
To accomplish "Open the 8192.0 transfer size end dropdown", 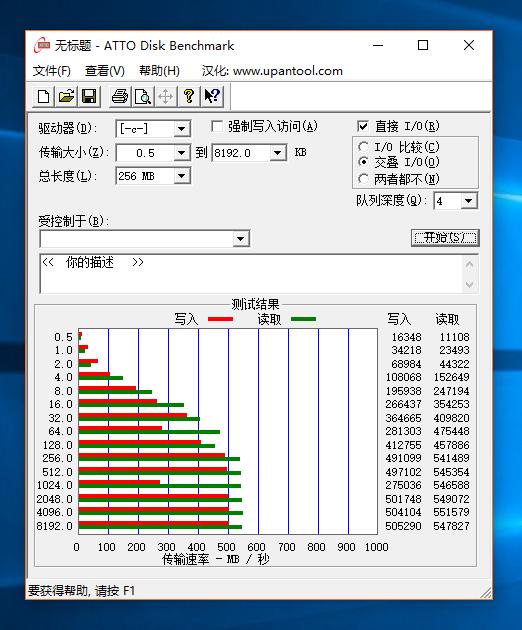I will [x=277, y=153].
